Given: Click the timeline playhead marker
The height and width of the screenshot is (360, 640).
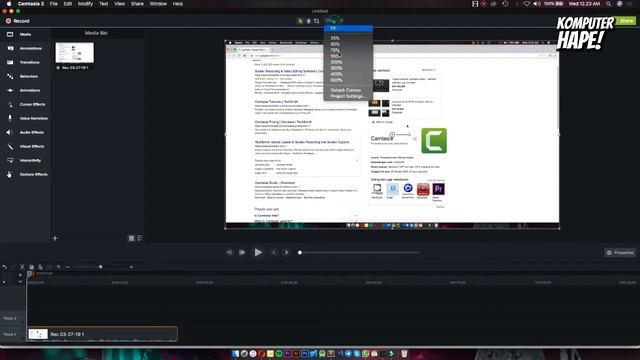Looking at the screenshot, I should pos(30,274).
